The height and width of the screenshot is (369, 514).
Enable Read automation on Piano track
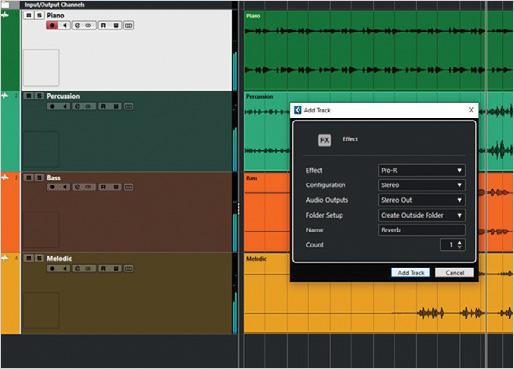coord(103,25)
